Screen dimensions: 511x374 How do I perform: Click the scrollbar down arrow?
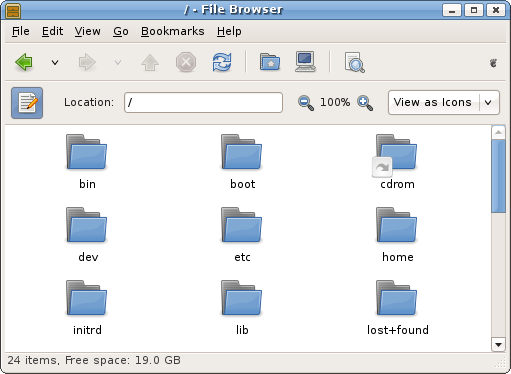click(x=498, y=345)
